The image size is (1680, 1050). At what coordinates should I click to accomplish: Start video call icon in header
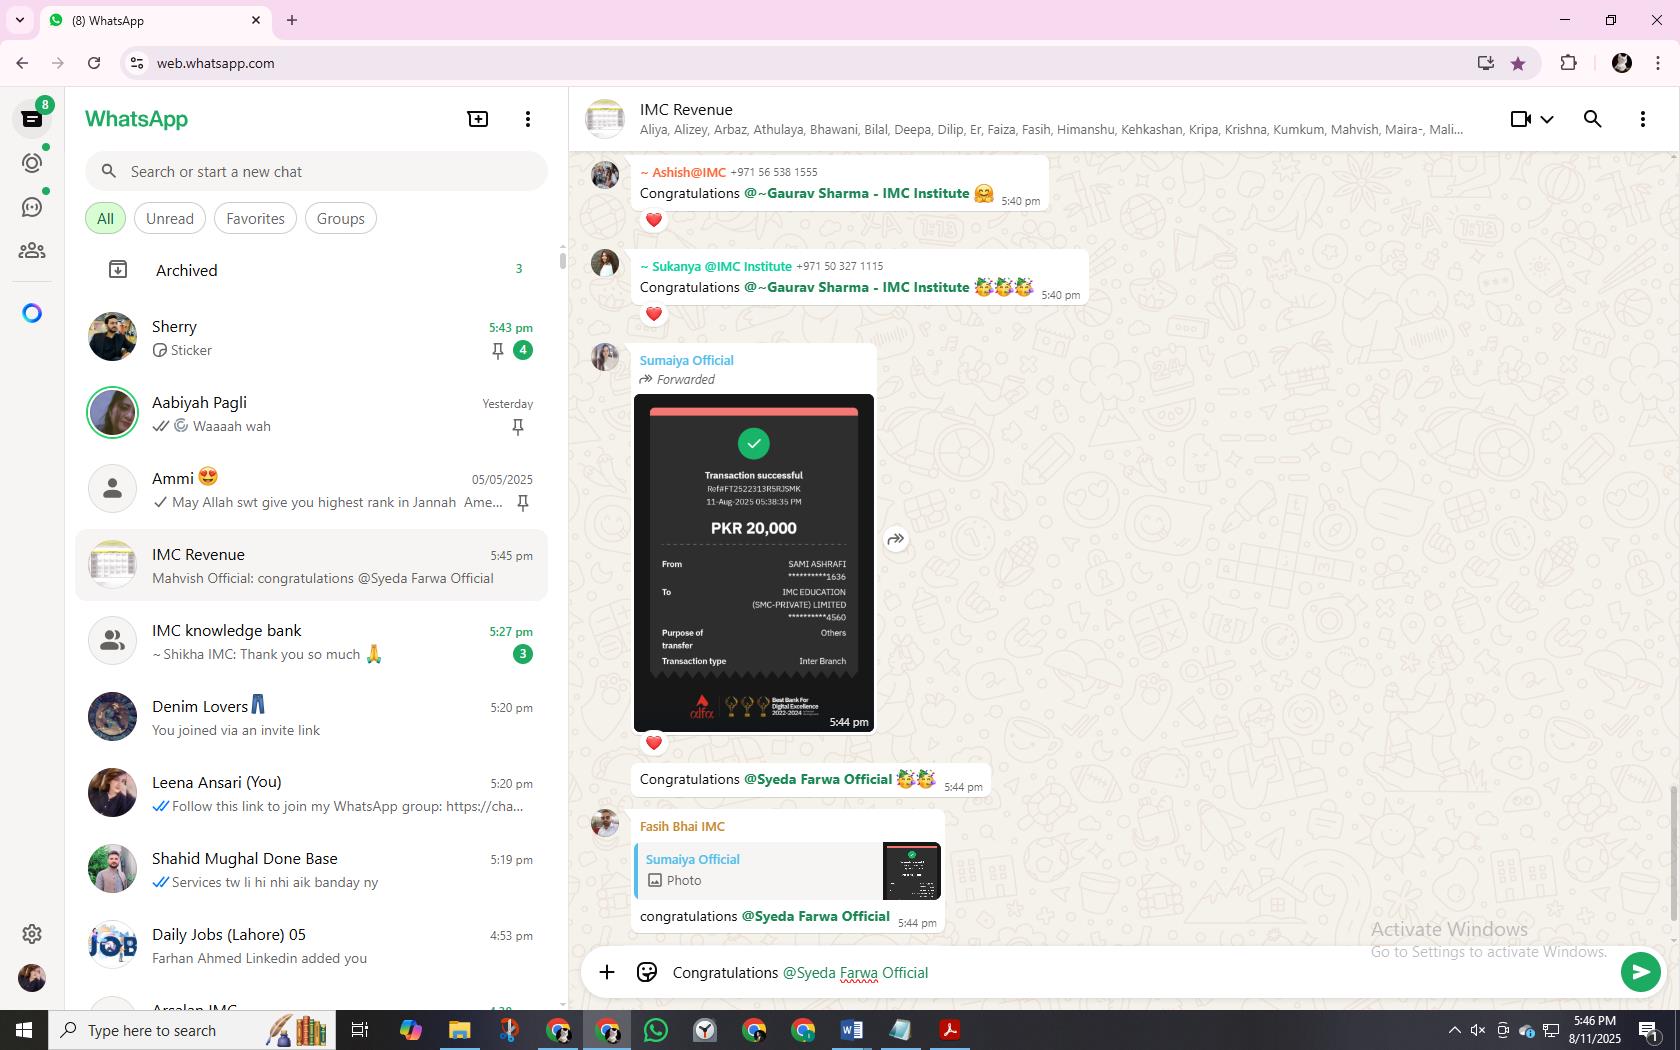(1520, 119)
